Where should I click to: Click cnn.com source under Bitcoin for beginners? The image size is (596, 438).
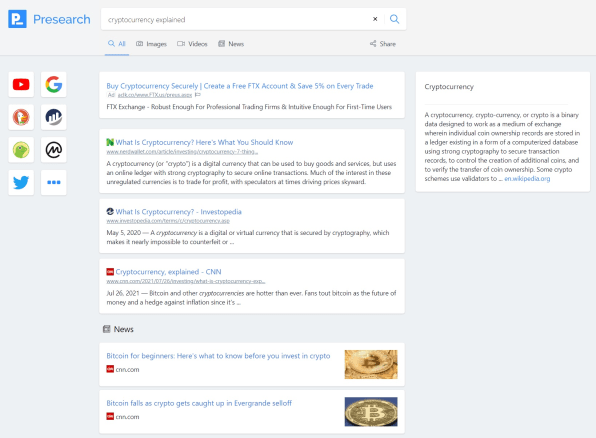(127, 370)
